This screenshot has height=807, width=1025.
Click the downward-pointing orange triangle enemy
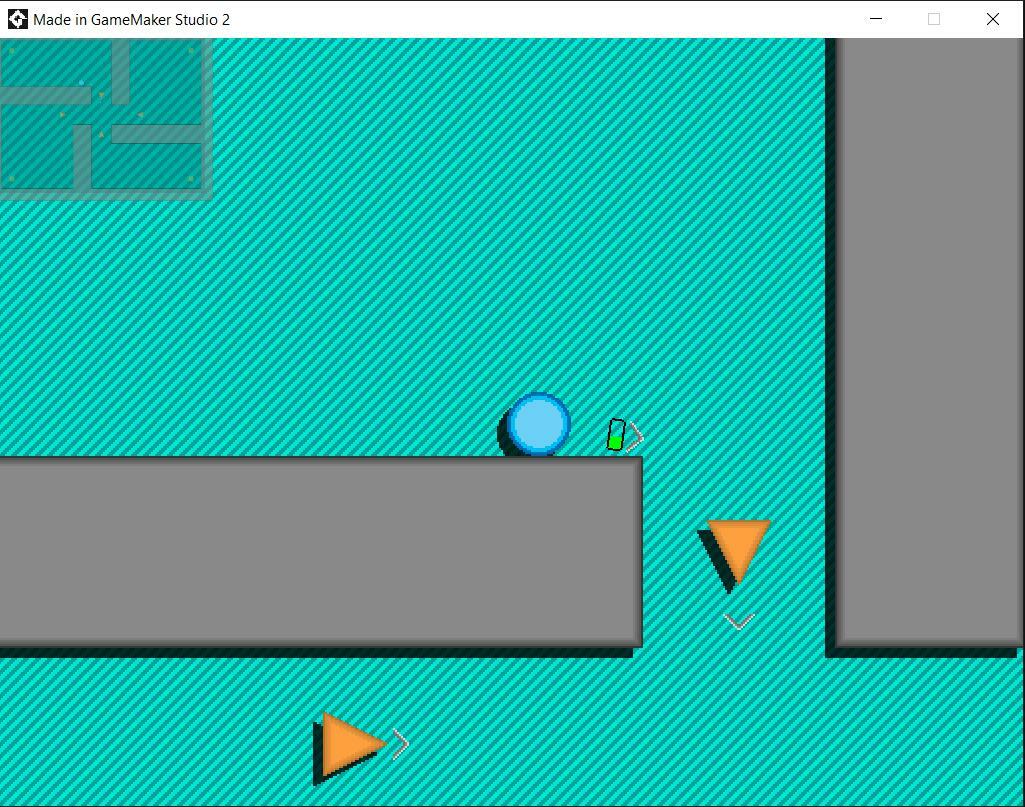(x=739, y=546)
